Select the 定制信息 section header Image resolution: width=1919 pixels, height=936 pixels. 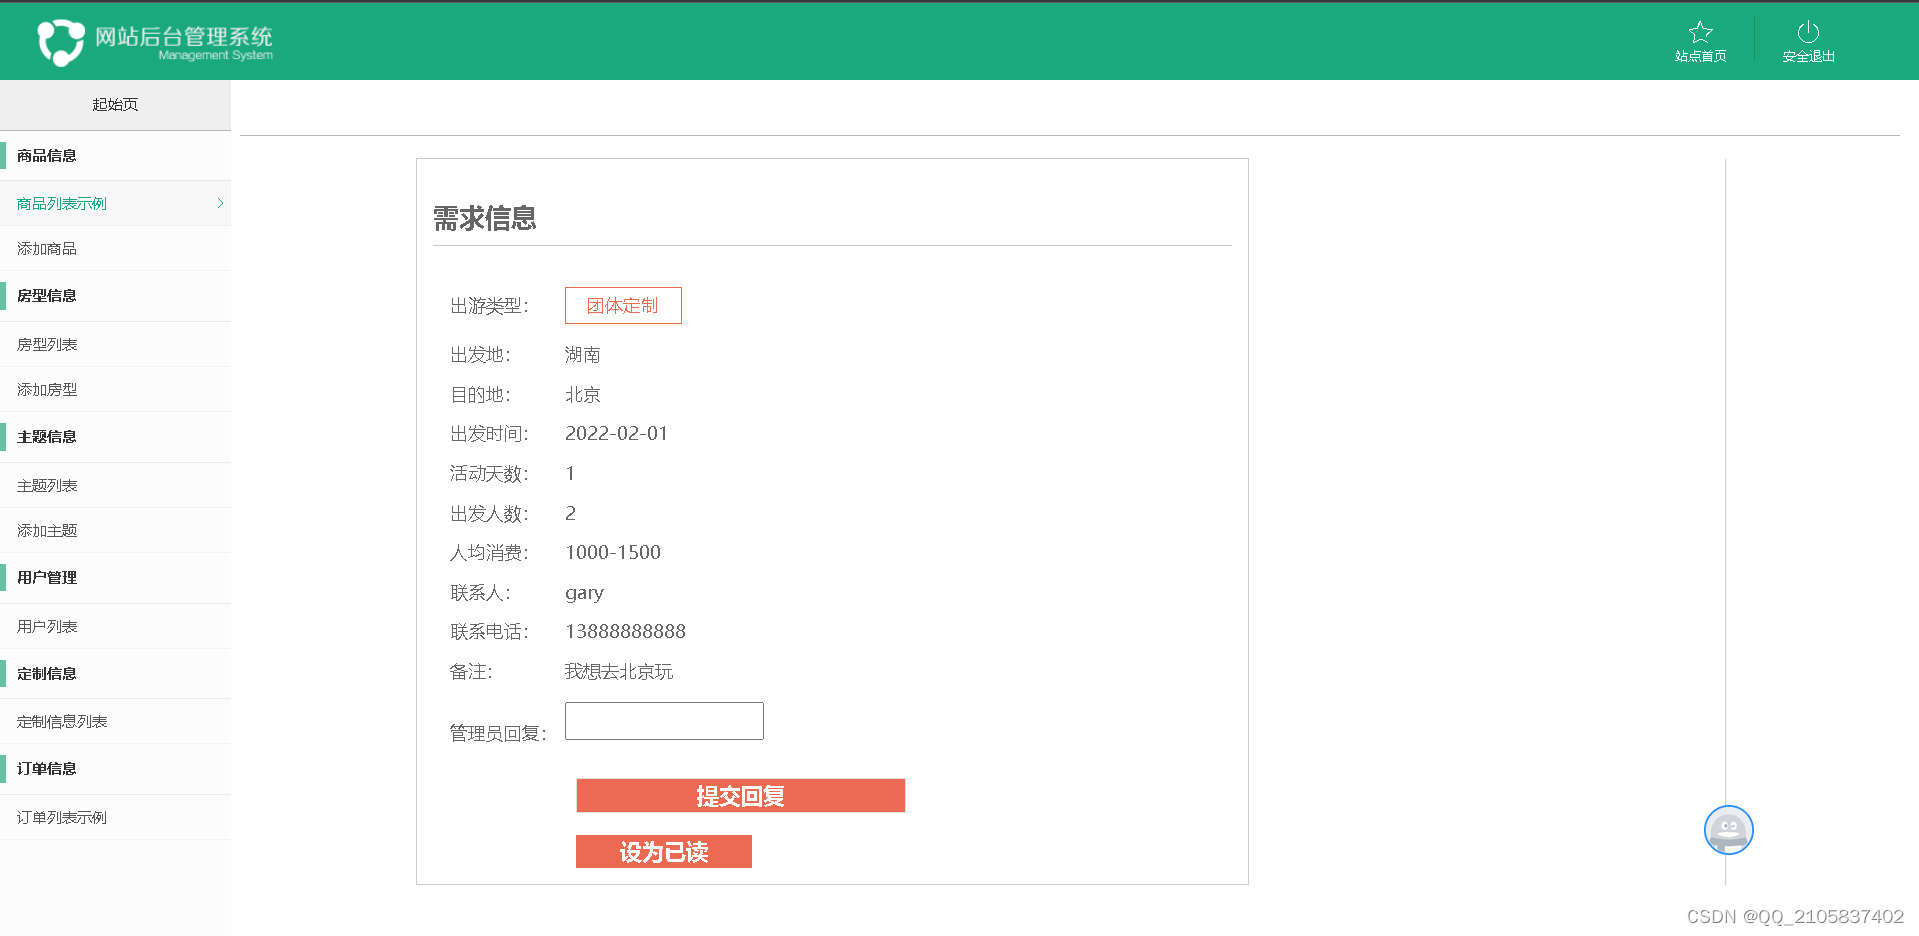point(46,674)
